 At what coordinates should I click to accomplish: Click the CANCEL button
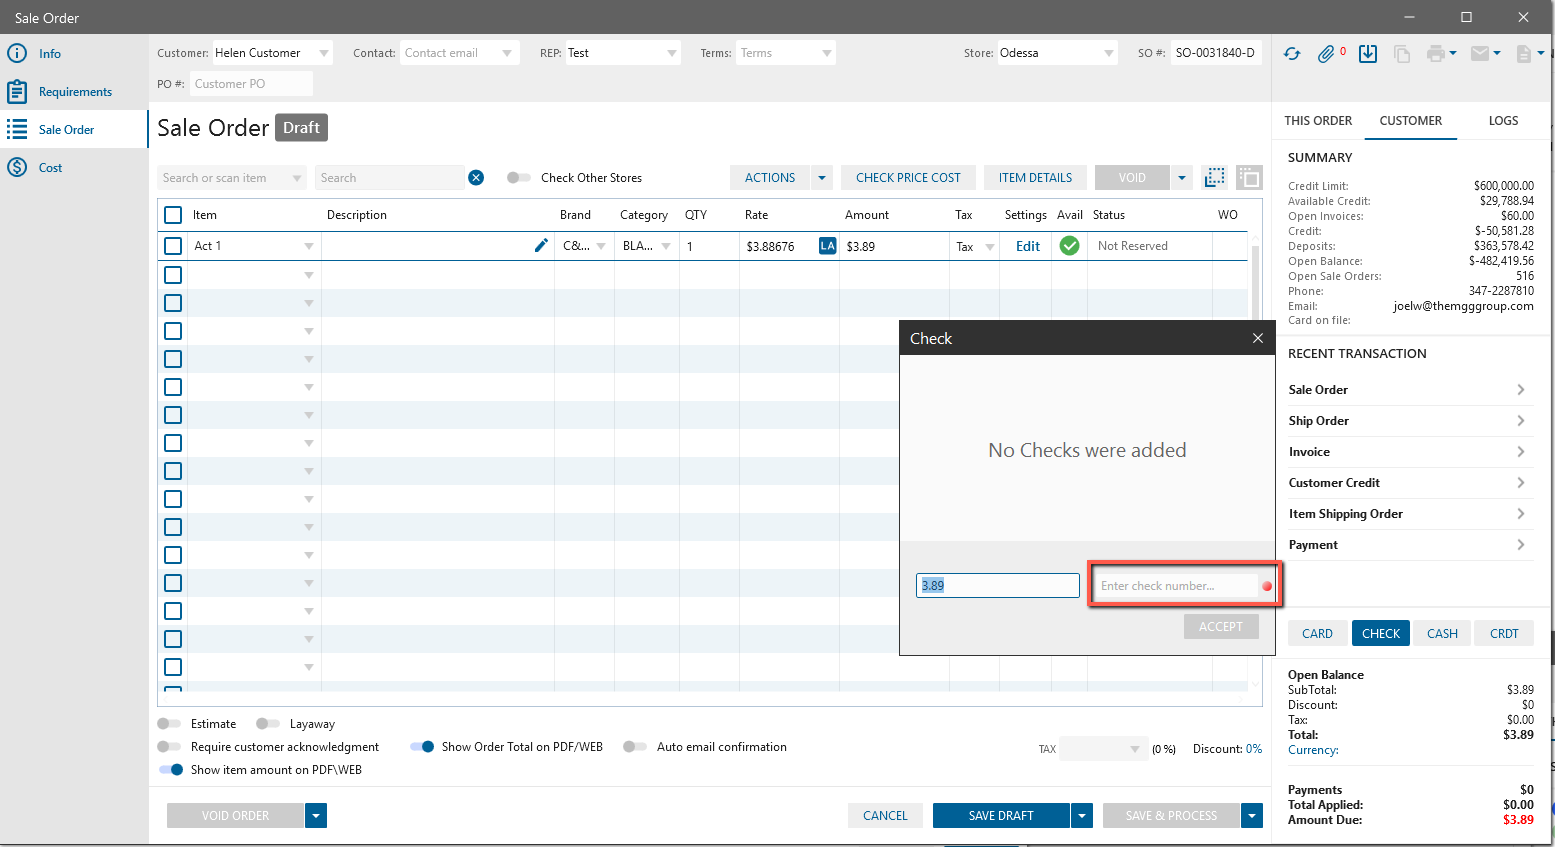(885, 816)
